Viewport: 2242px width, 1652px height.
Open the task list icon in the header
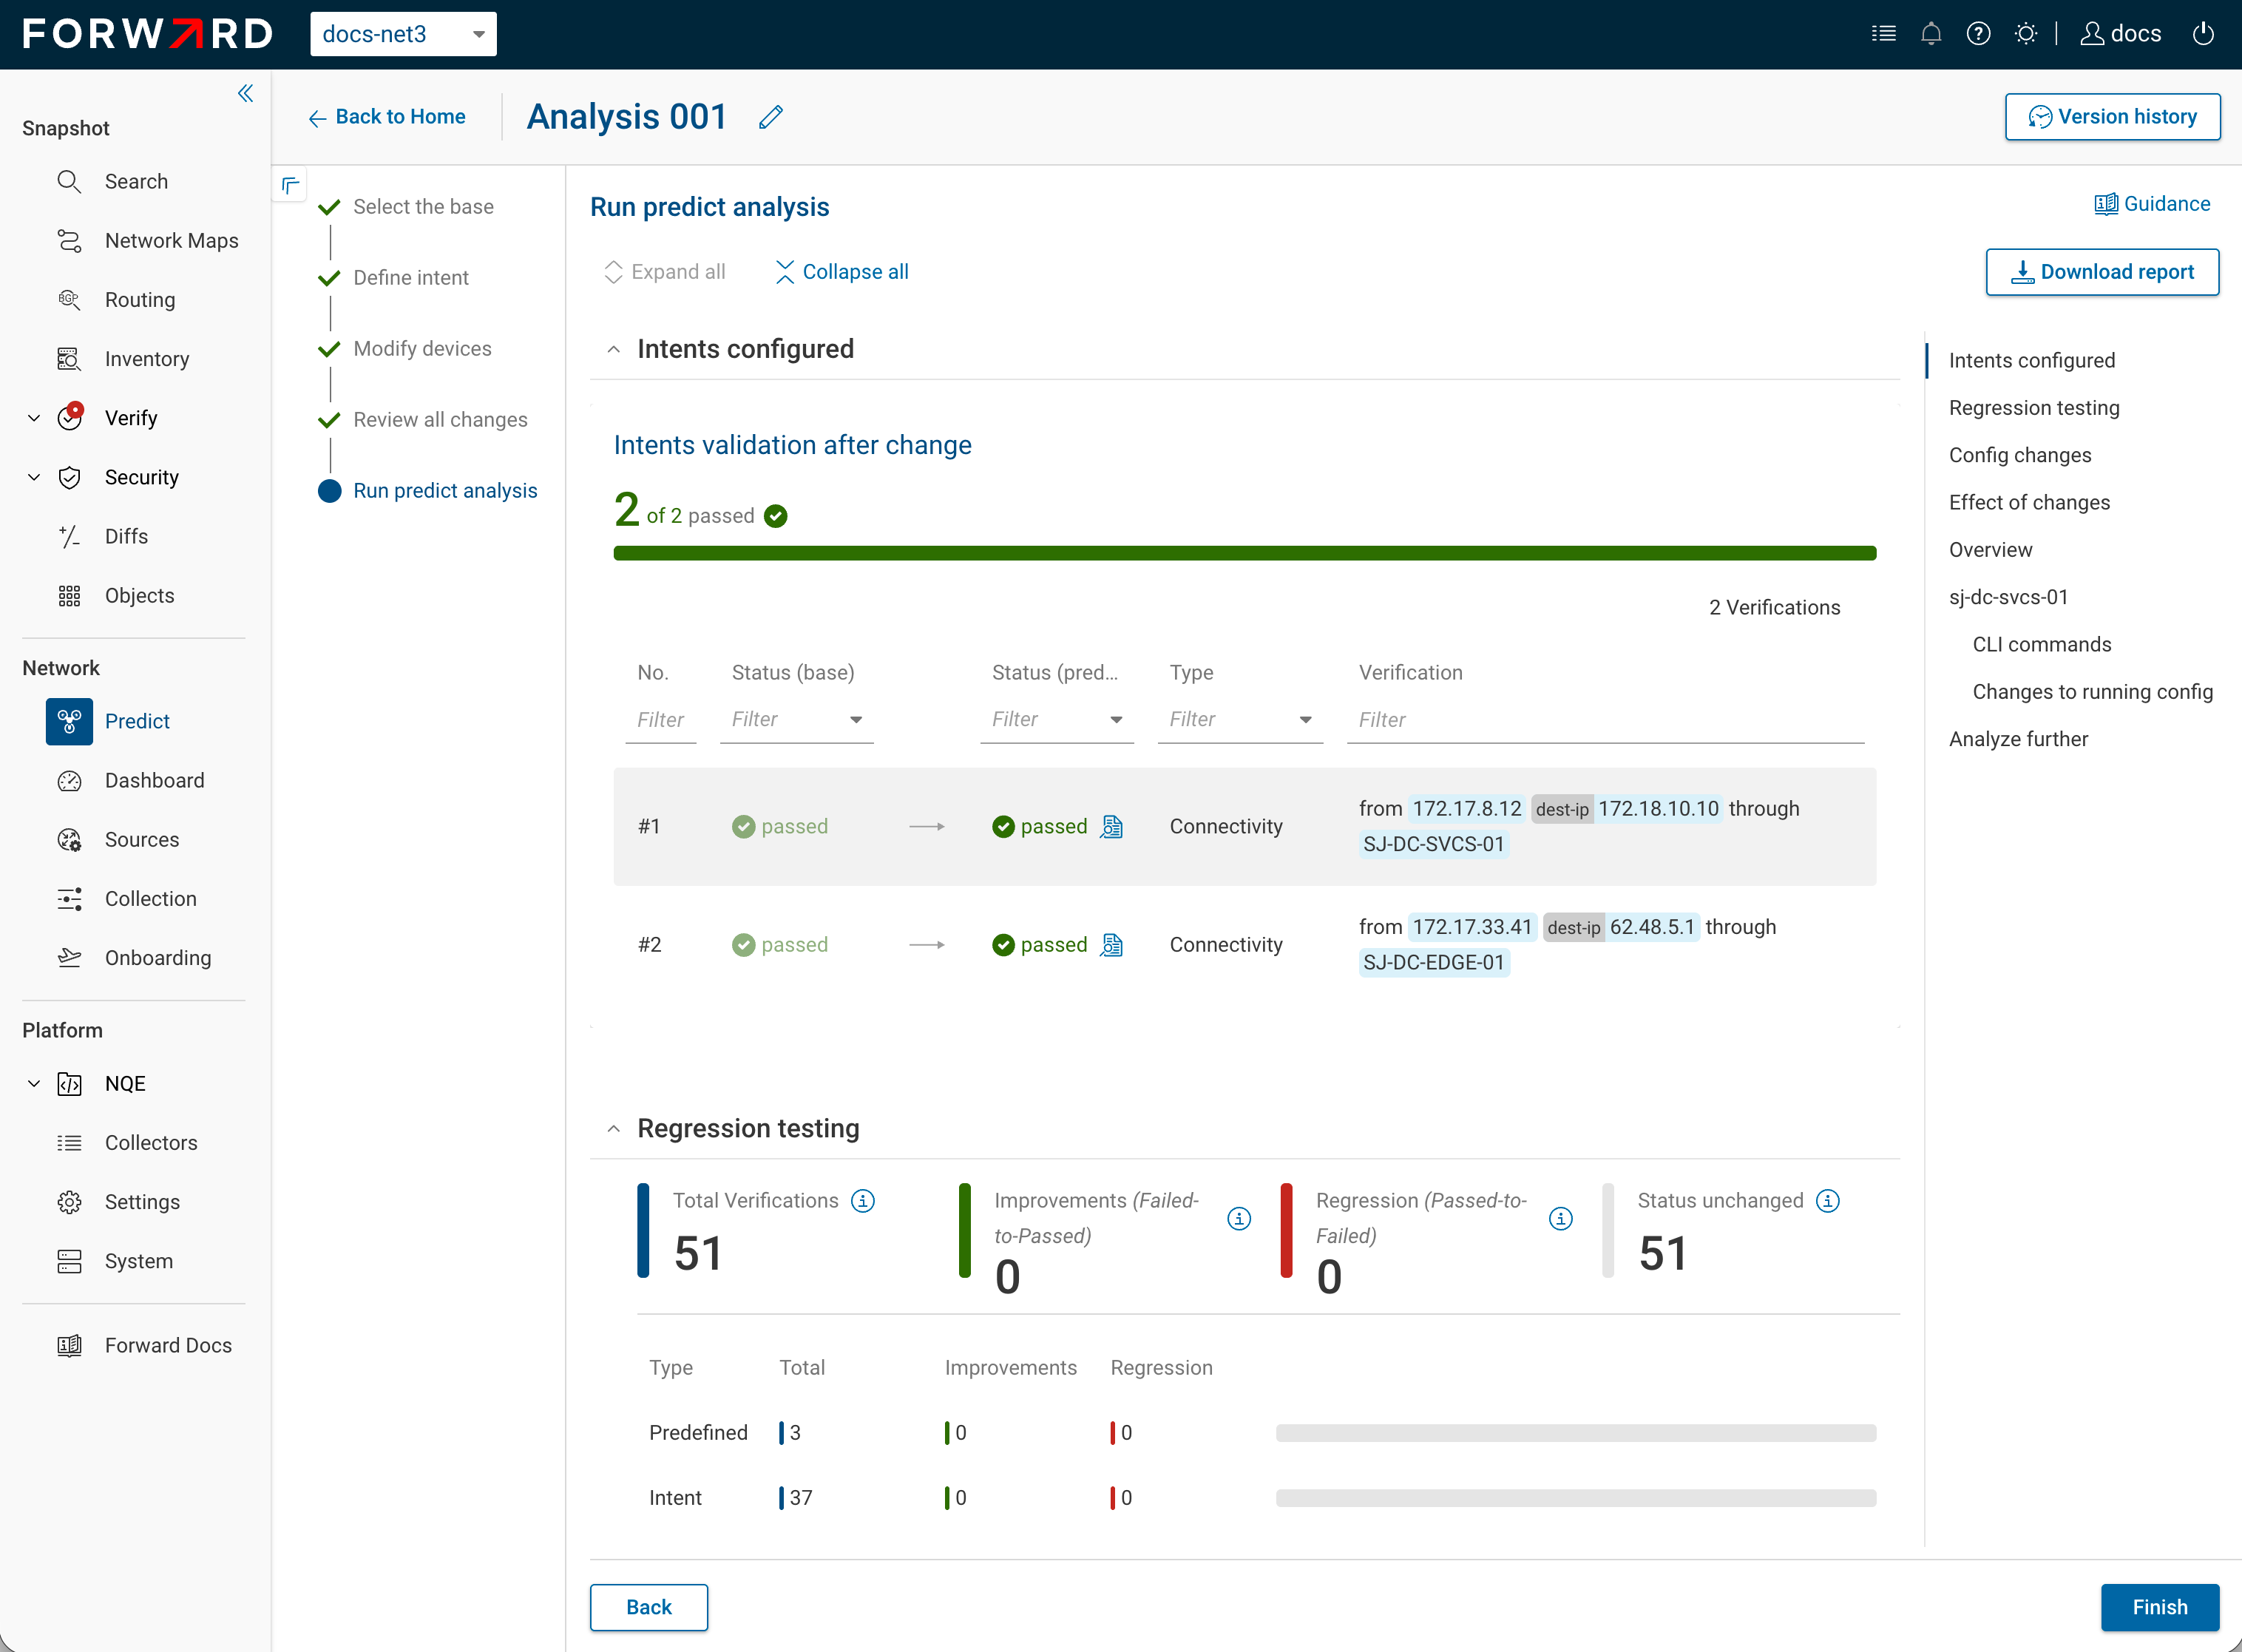pyautogui.click(x=1883, y=34)
